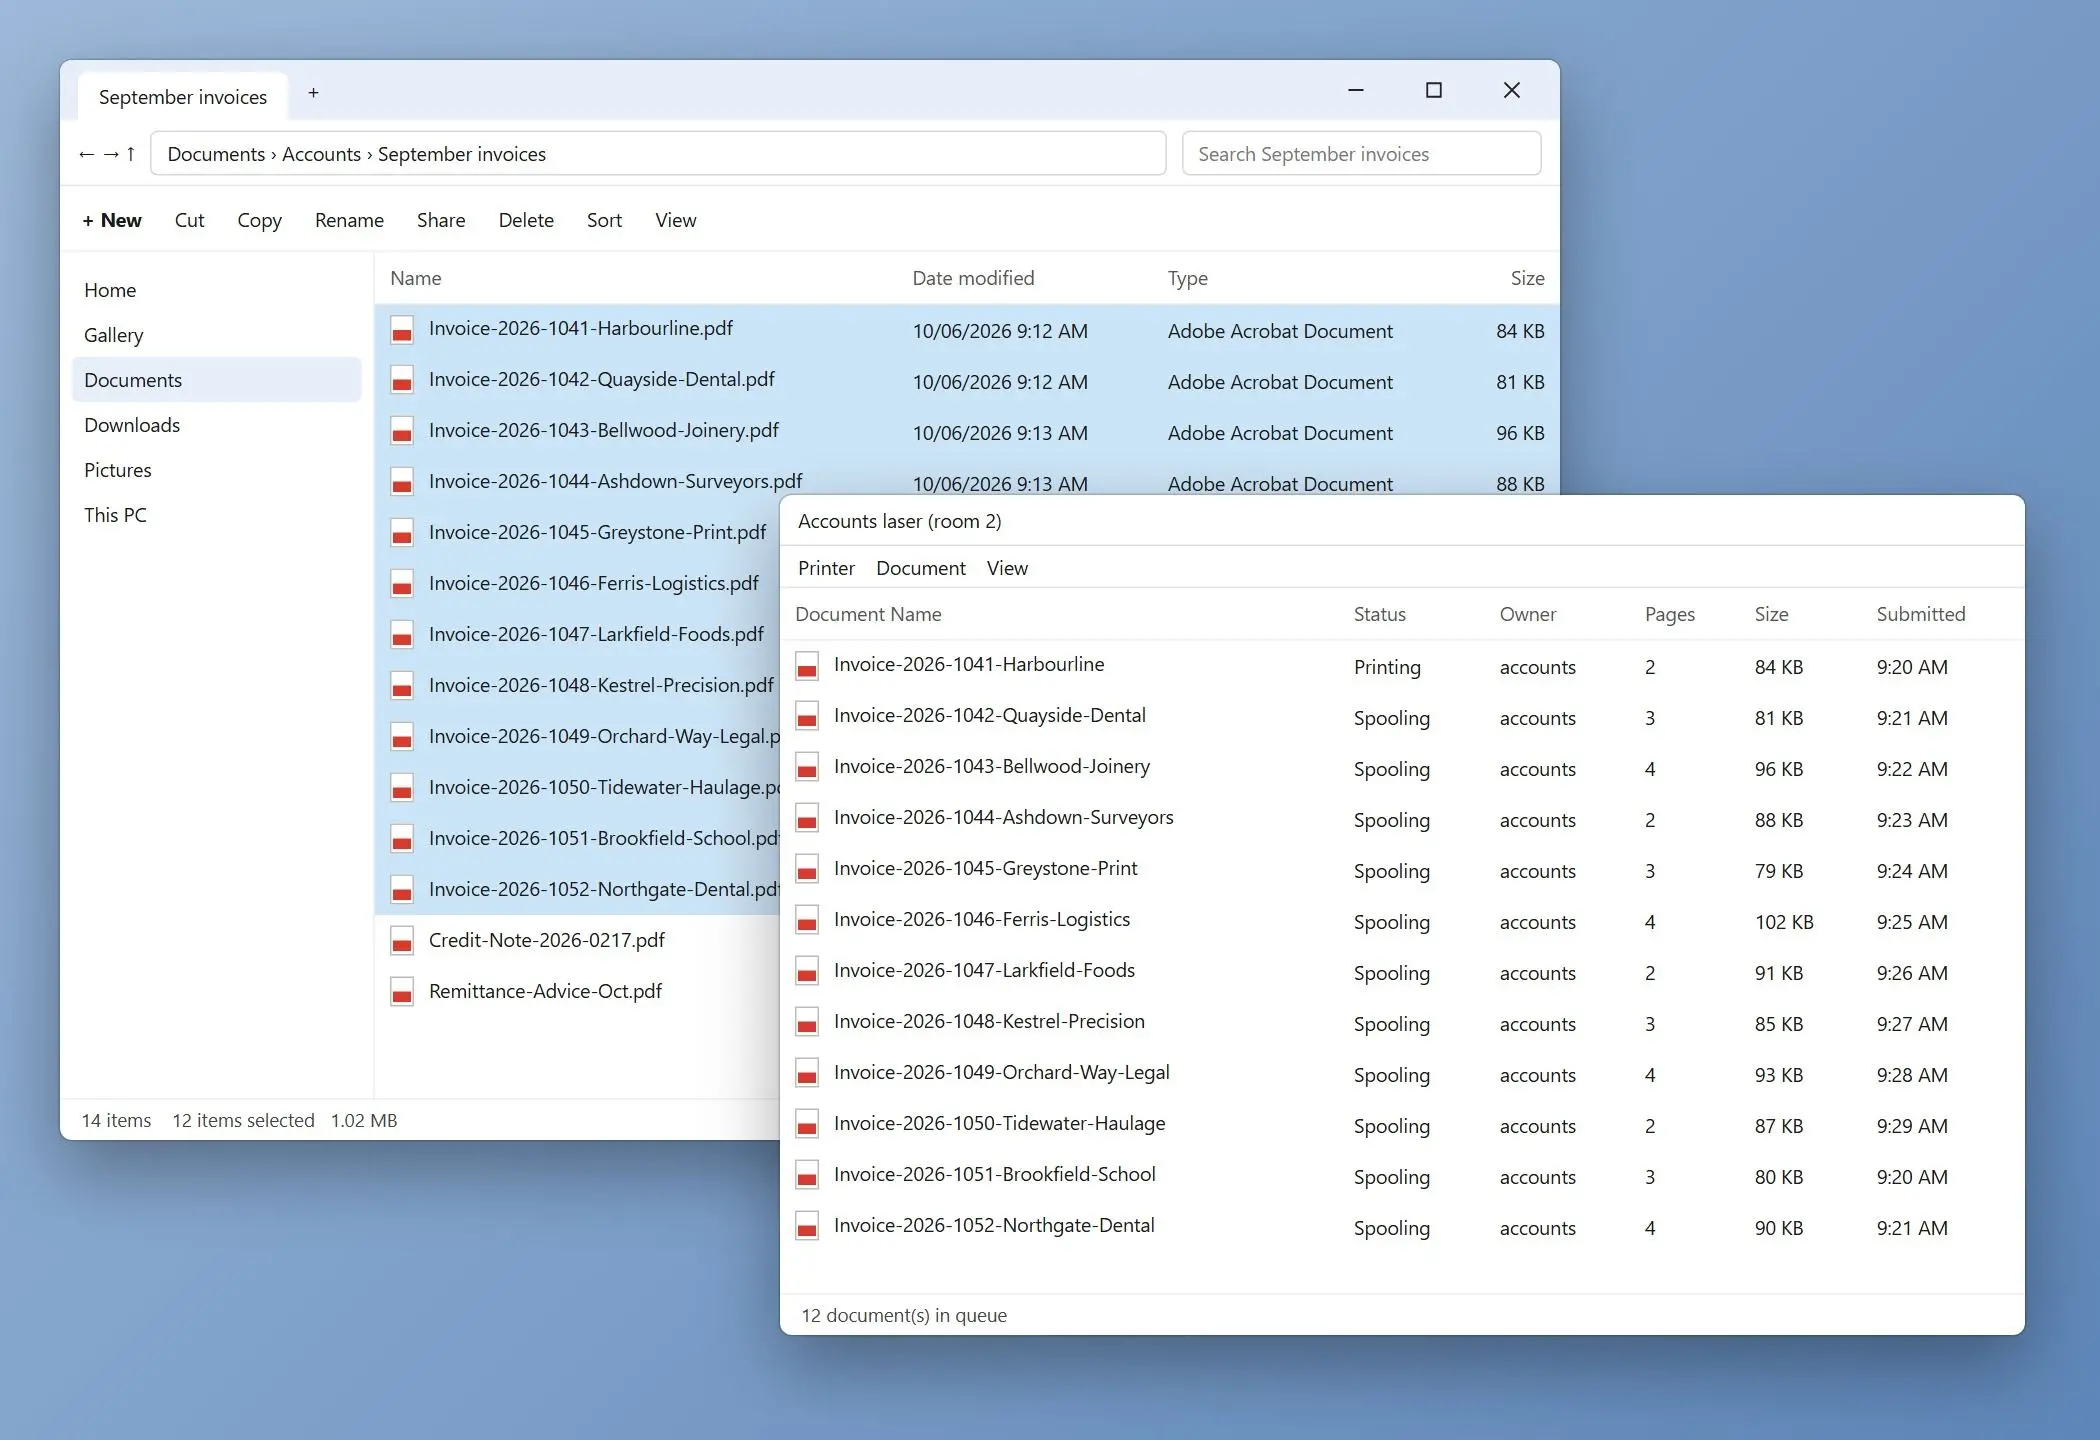The image size is (2100, 1440).
Task: Open Downloads in the Explorer sidebar
Action: [216, 425]
